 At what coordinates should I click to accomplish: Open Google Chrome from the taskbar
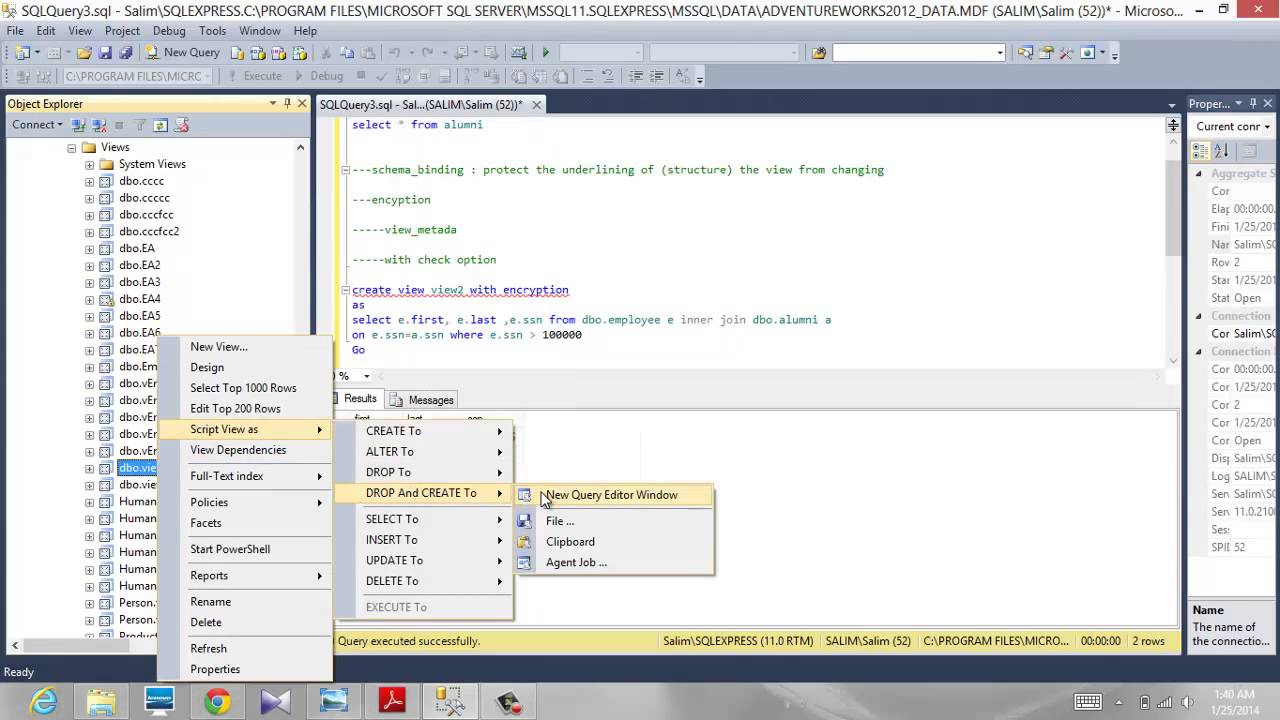point(217,701)
